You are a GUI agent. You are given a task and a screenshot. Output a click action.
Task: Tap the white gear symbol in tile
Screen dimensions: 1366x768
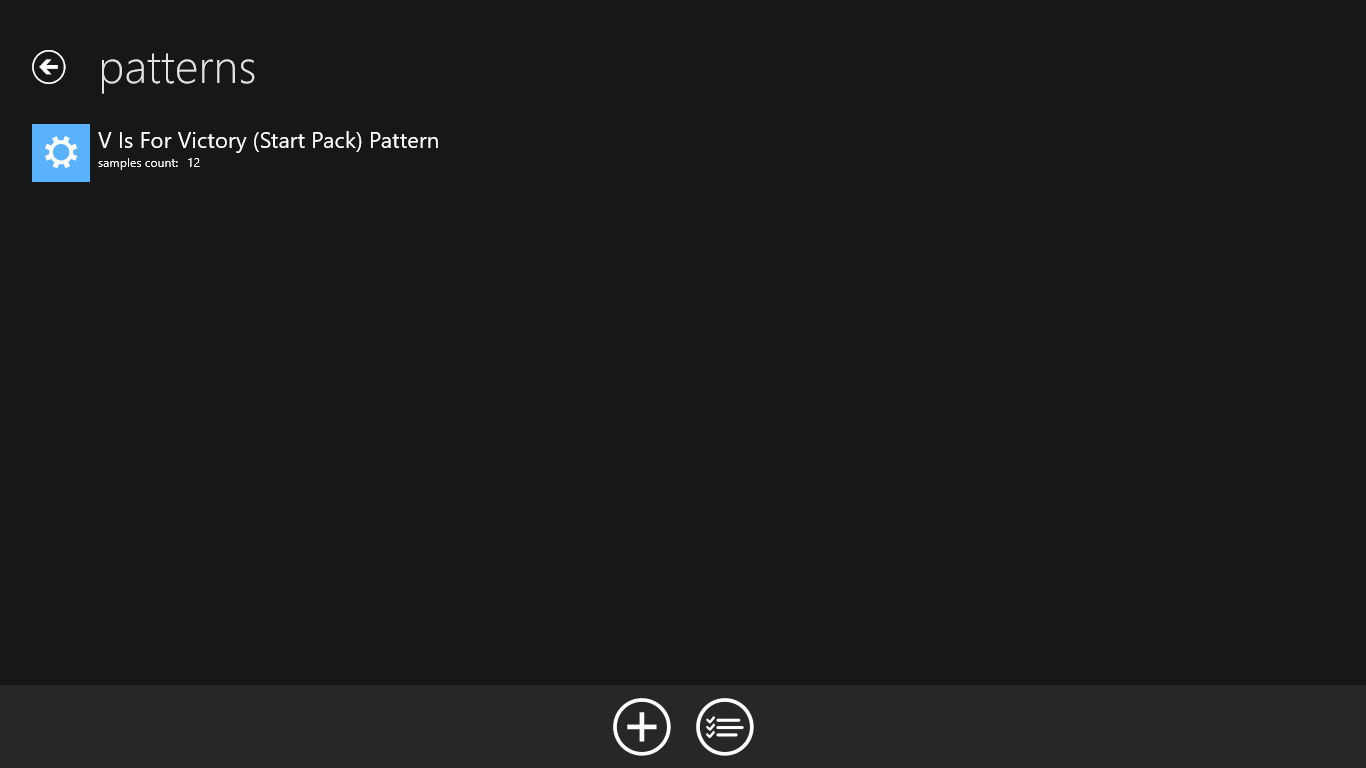click(x=61, y=153)
